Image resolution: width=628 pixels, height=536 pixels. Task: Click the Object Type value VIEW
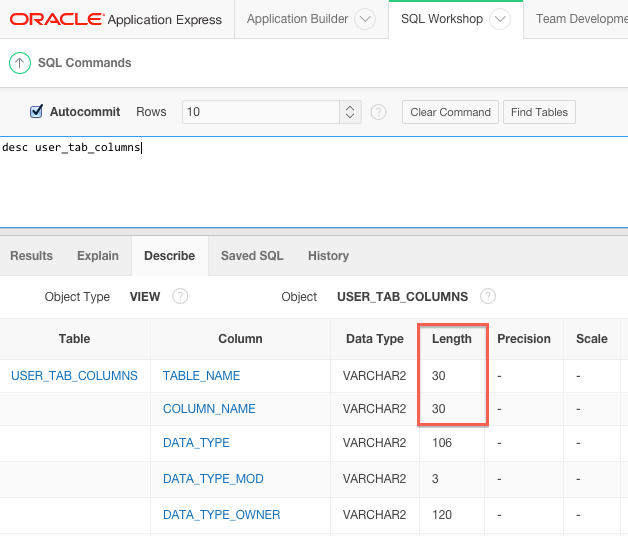pos(145,296)
